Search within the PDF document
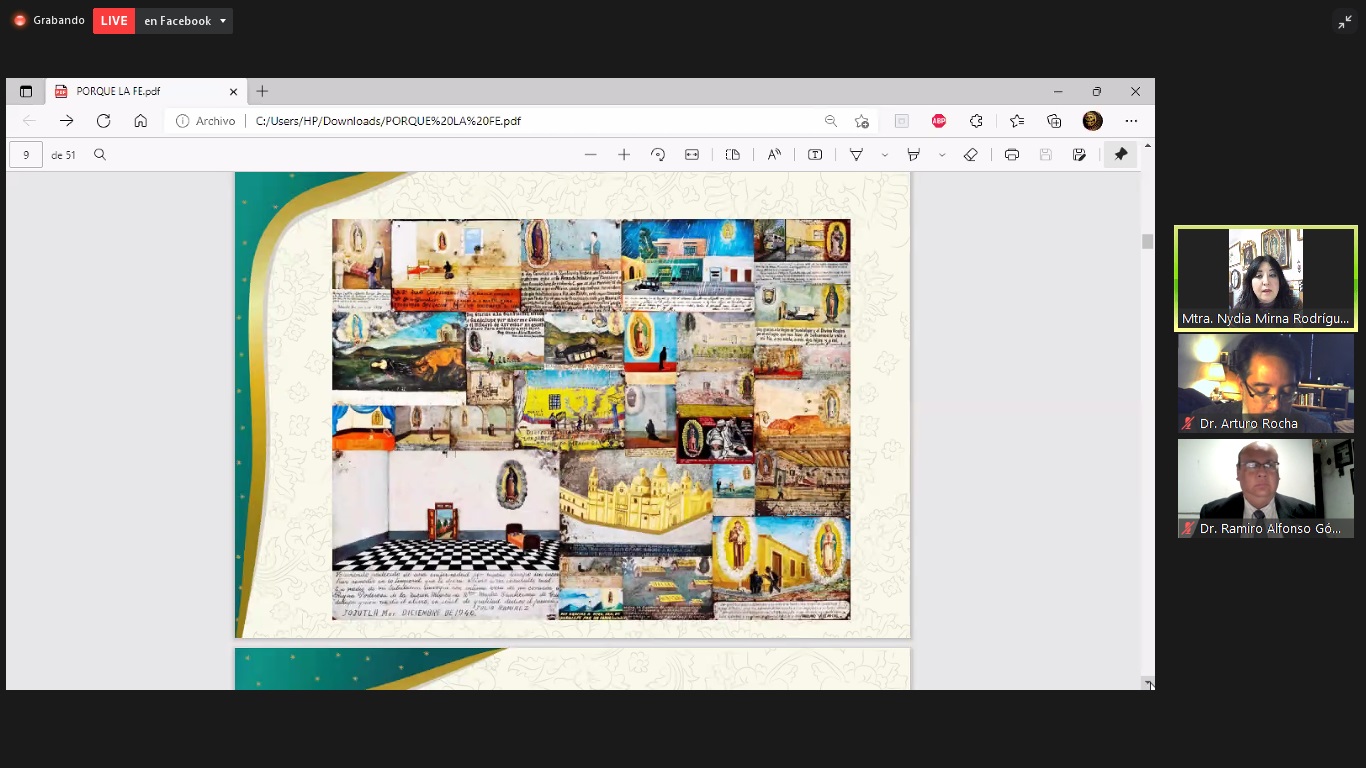 100,155
